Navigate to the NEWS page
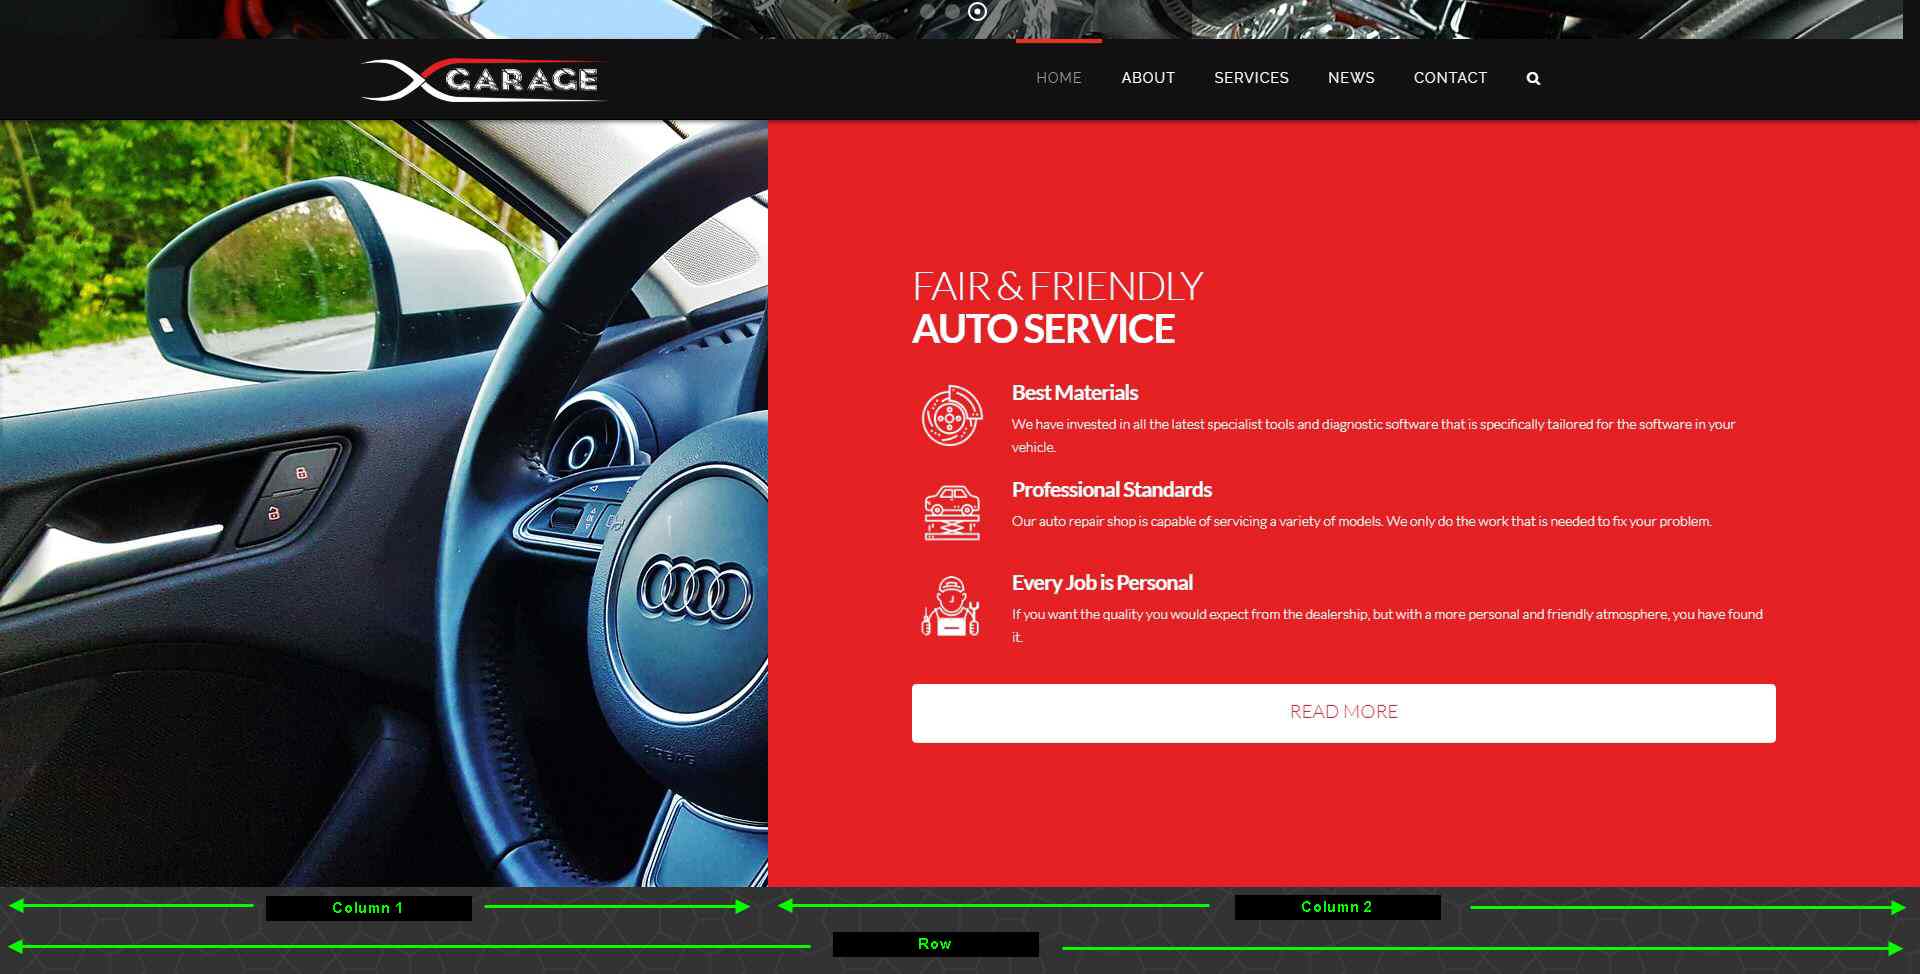 pos(1351,78)
